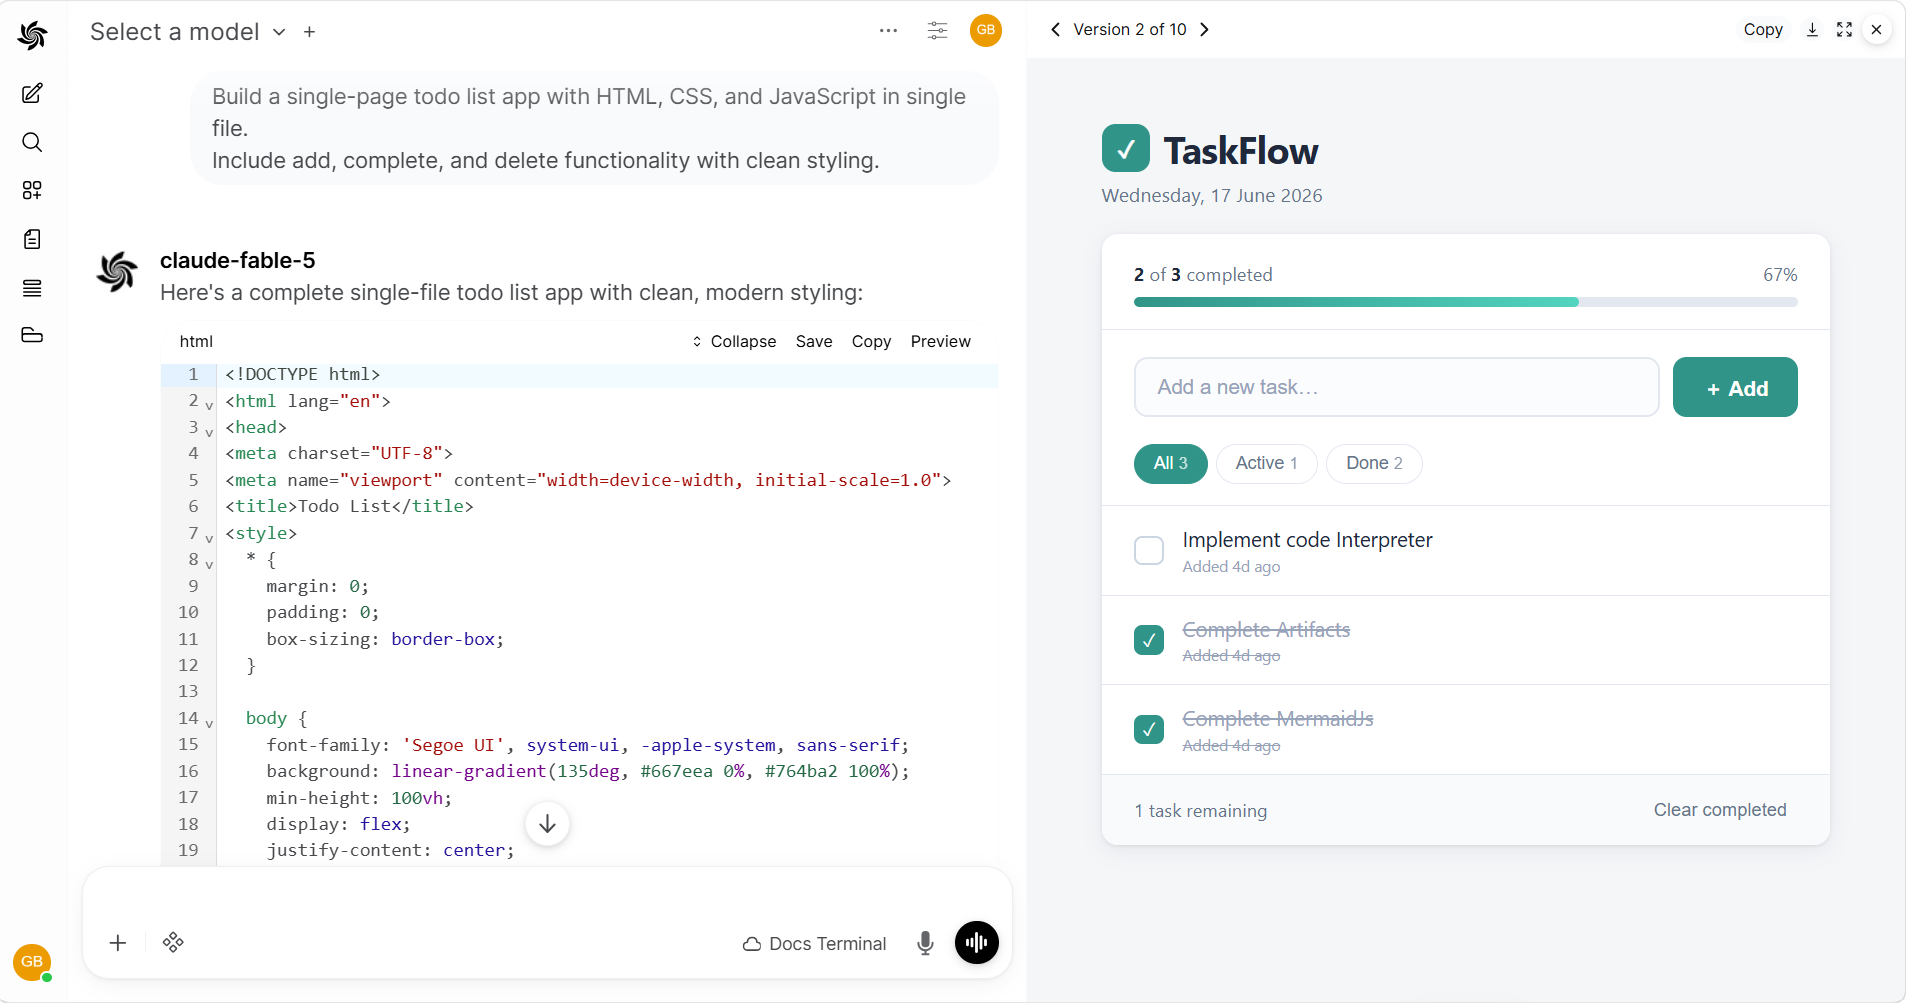Download the artifact preview
Viewport: 1906px width, 1003px height.
(1812, 29)
